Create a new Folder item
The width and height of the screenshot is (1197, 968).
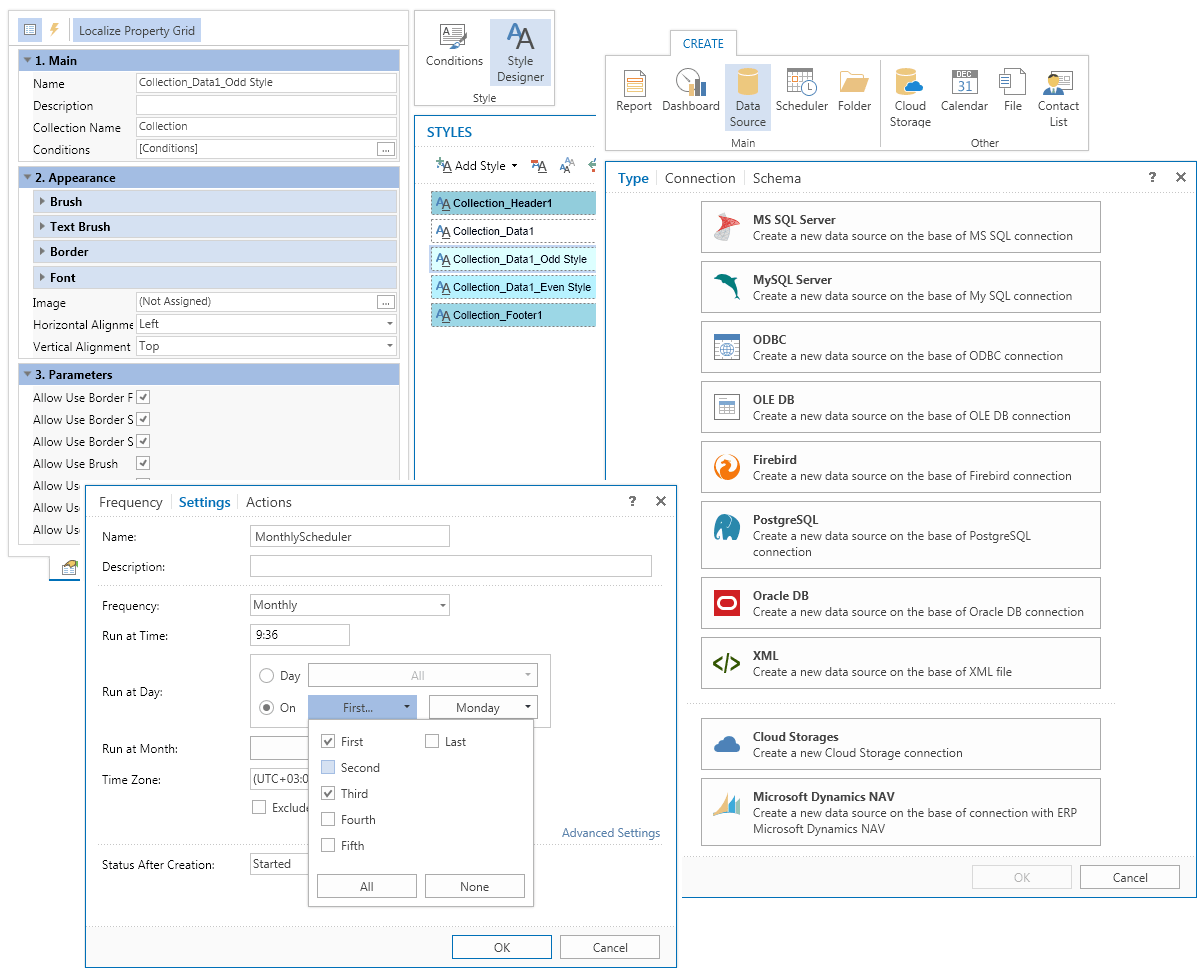pos(854,91)
